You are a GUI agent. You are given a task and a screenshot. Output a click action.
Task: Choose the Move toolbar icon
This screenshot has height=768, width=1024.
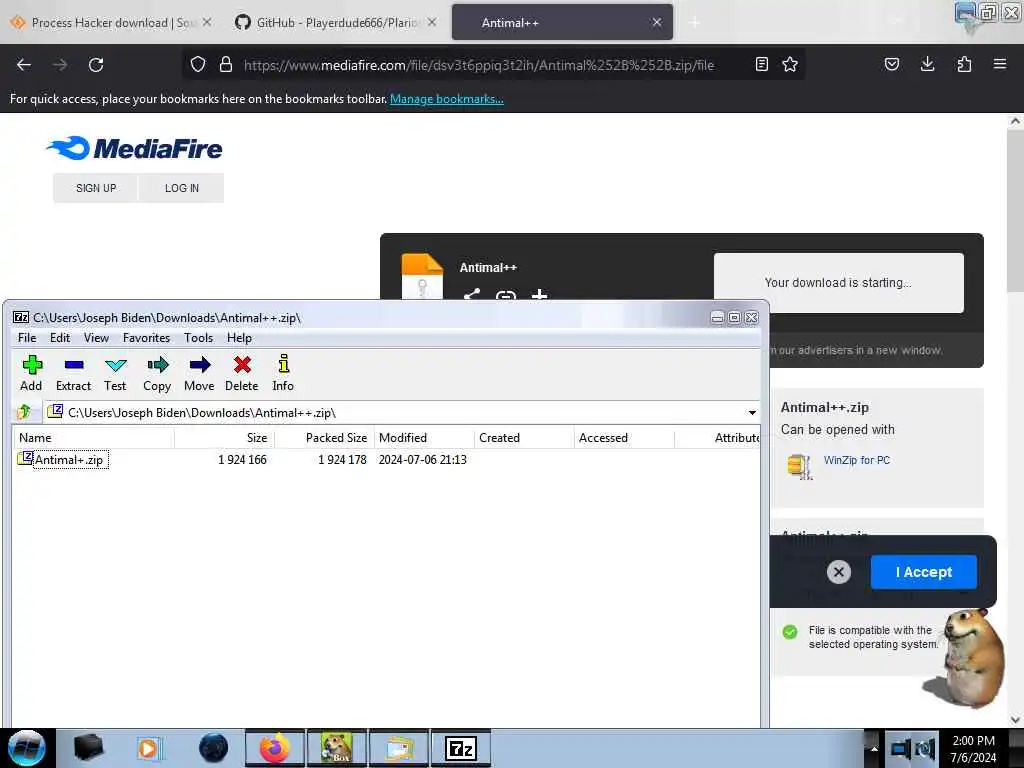click(199, 373)
